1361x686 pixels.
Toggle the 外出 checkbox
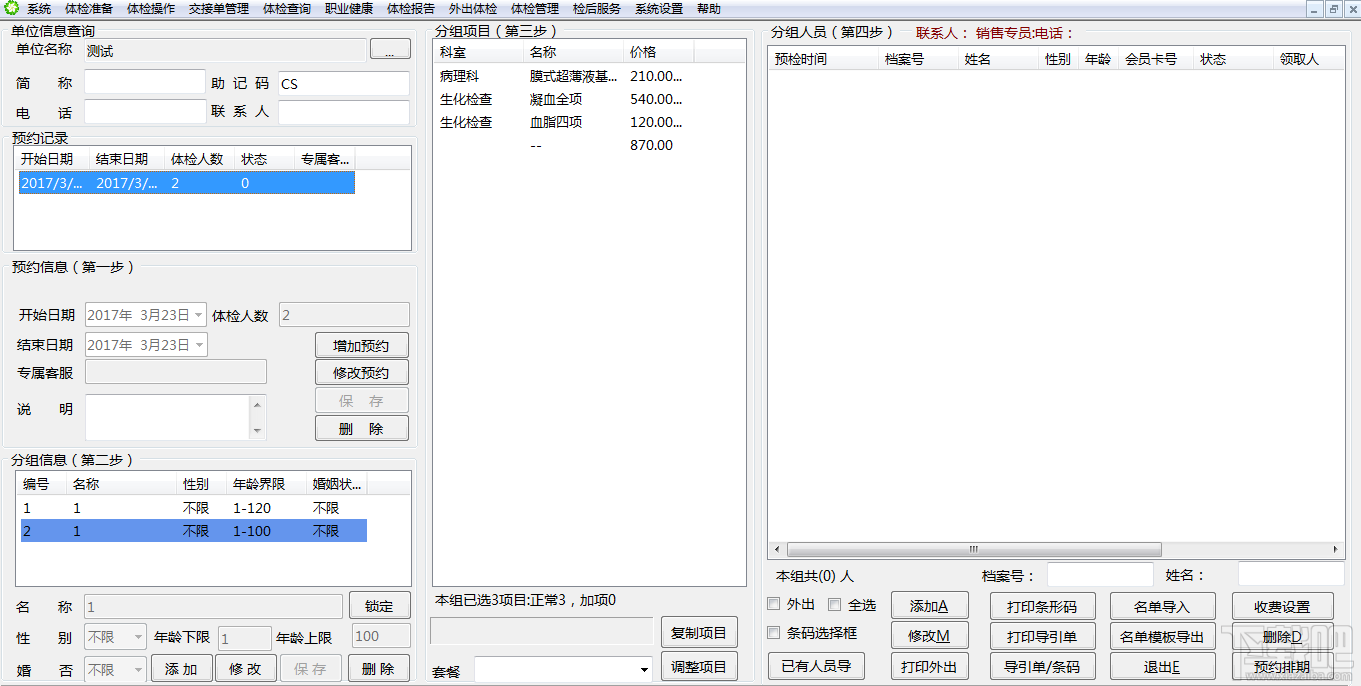point(774,604)
